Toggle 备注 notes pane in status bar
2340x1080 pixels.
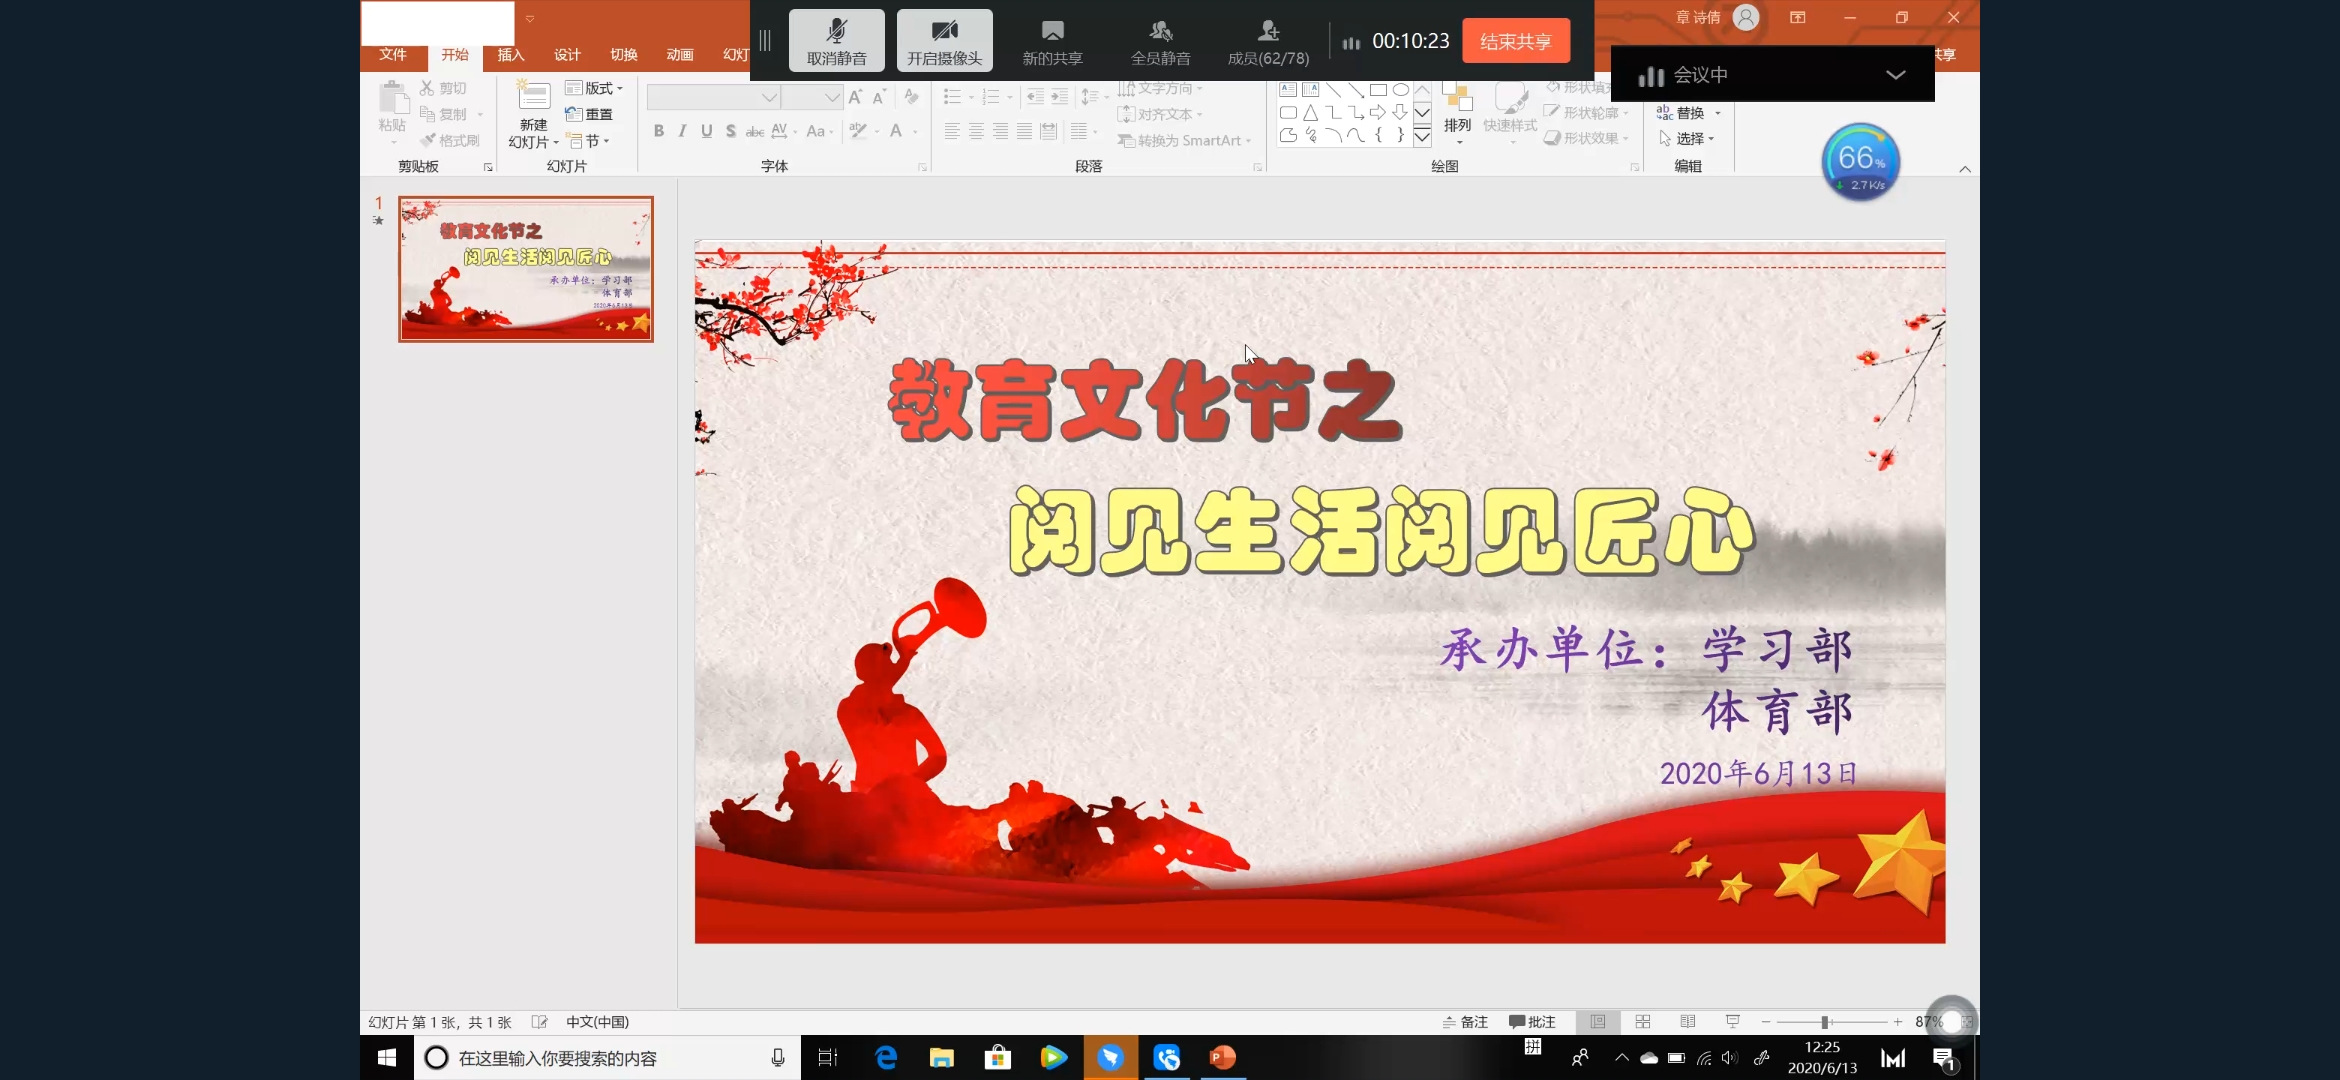(x=1465, y=1022)
